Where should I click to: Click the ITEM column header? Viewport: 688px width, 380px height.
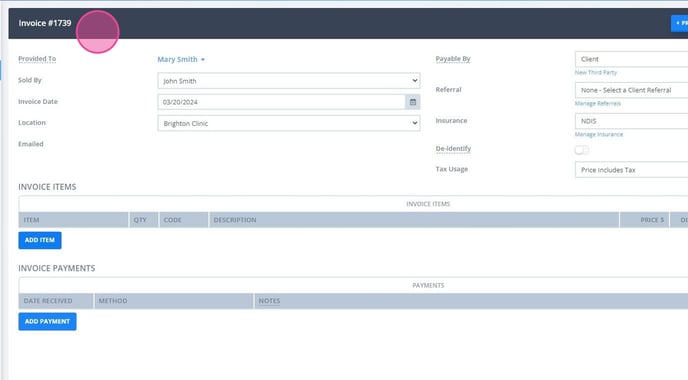73,220
